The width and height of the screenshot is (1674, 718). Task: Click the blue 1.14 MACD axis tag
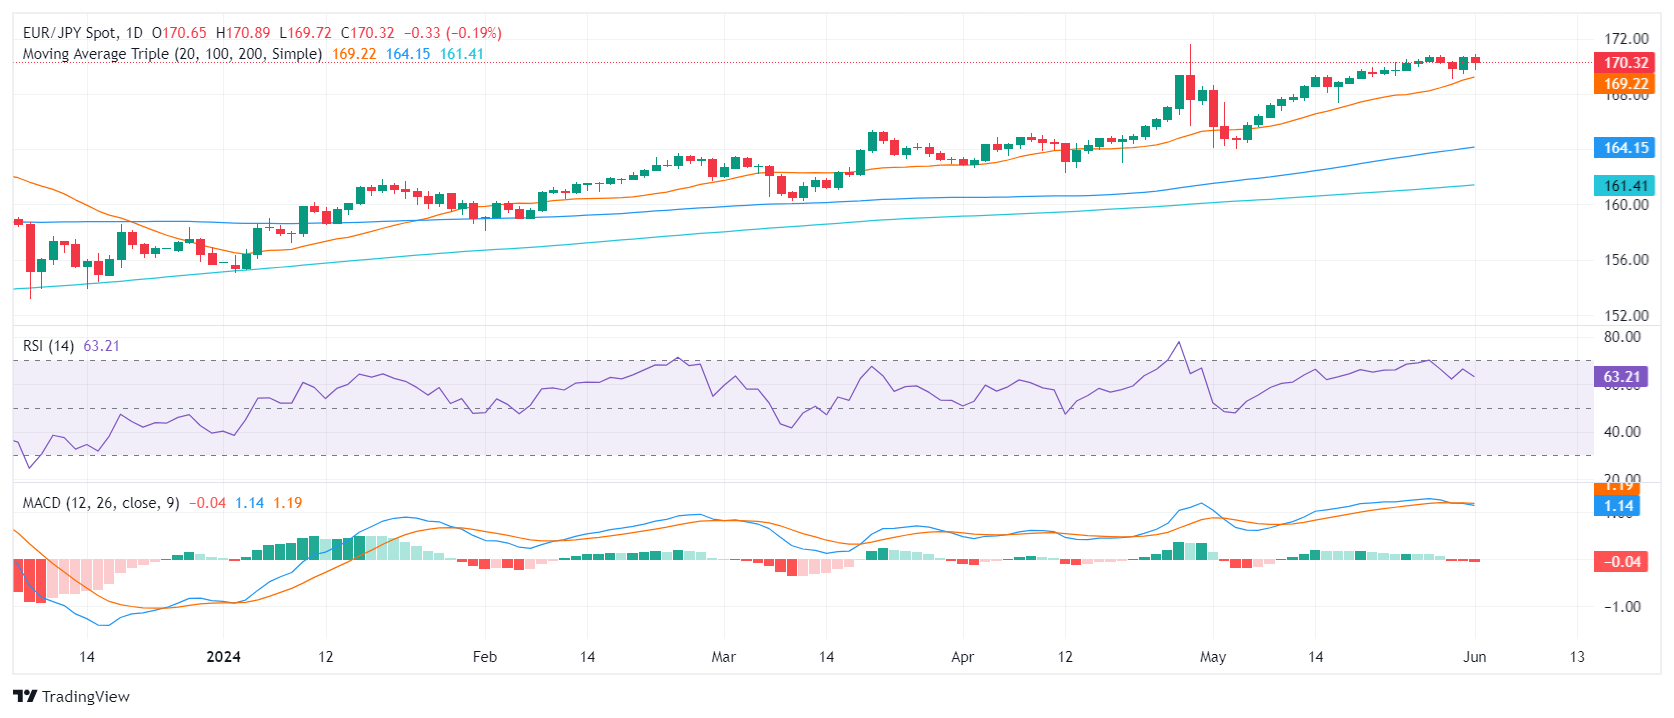1619,506
